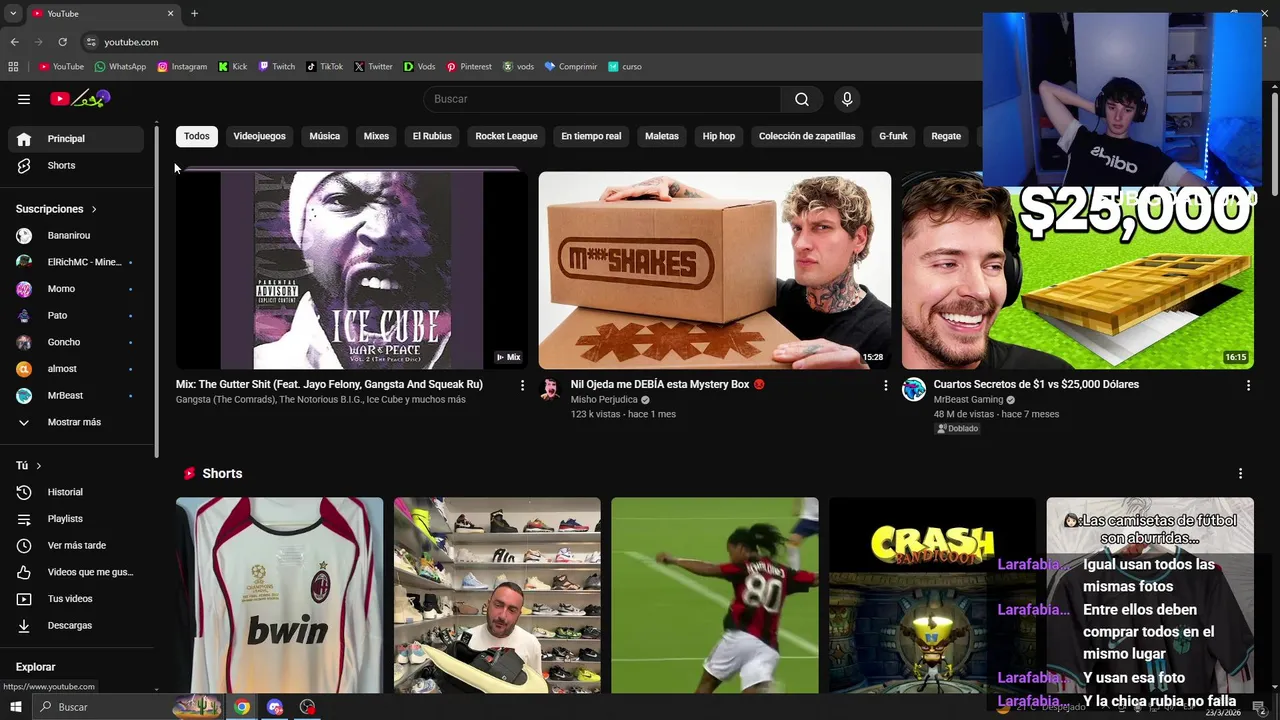The height and width of the screenshot is (720, 1280).
Task: Open Principal home in sidebar
Action: [x=76, y=139]
